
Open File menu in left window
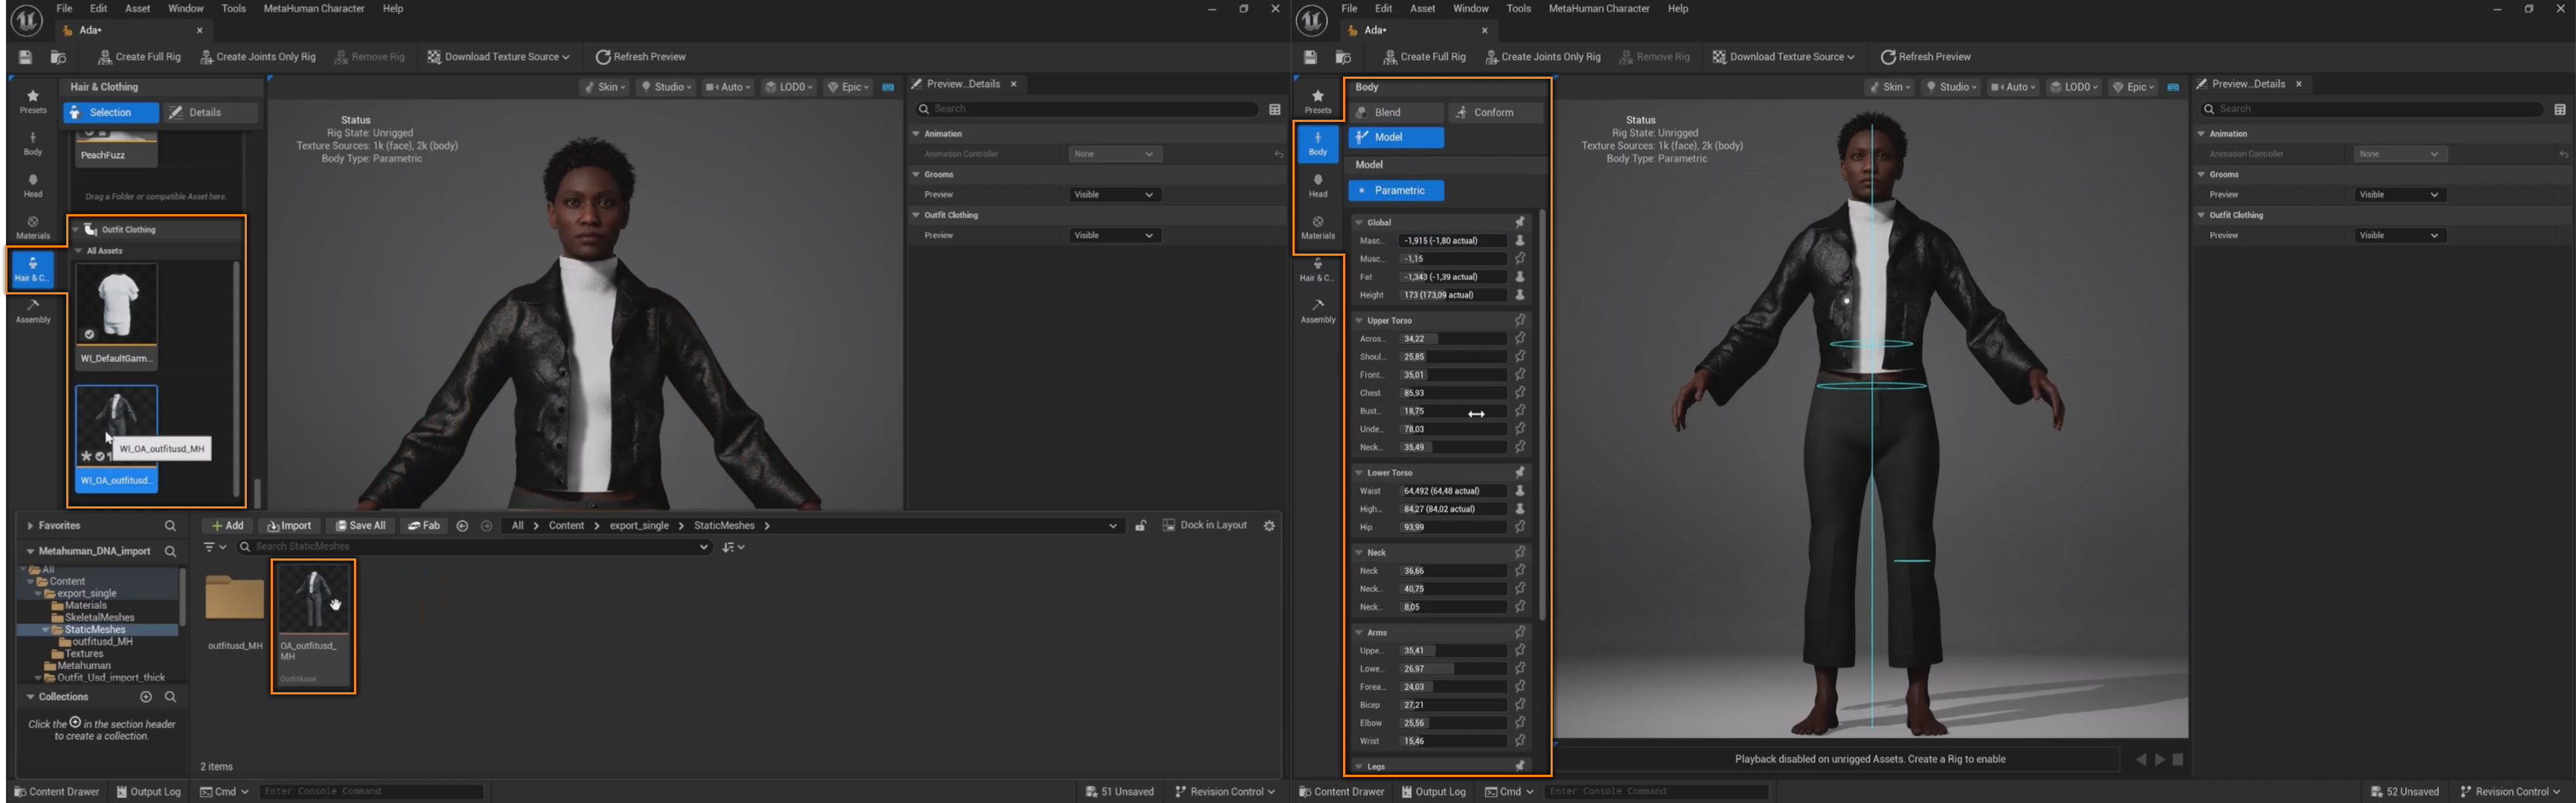click(x=64, y=8)
